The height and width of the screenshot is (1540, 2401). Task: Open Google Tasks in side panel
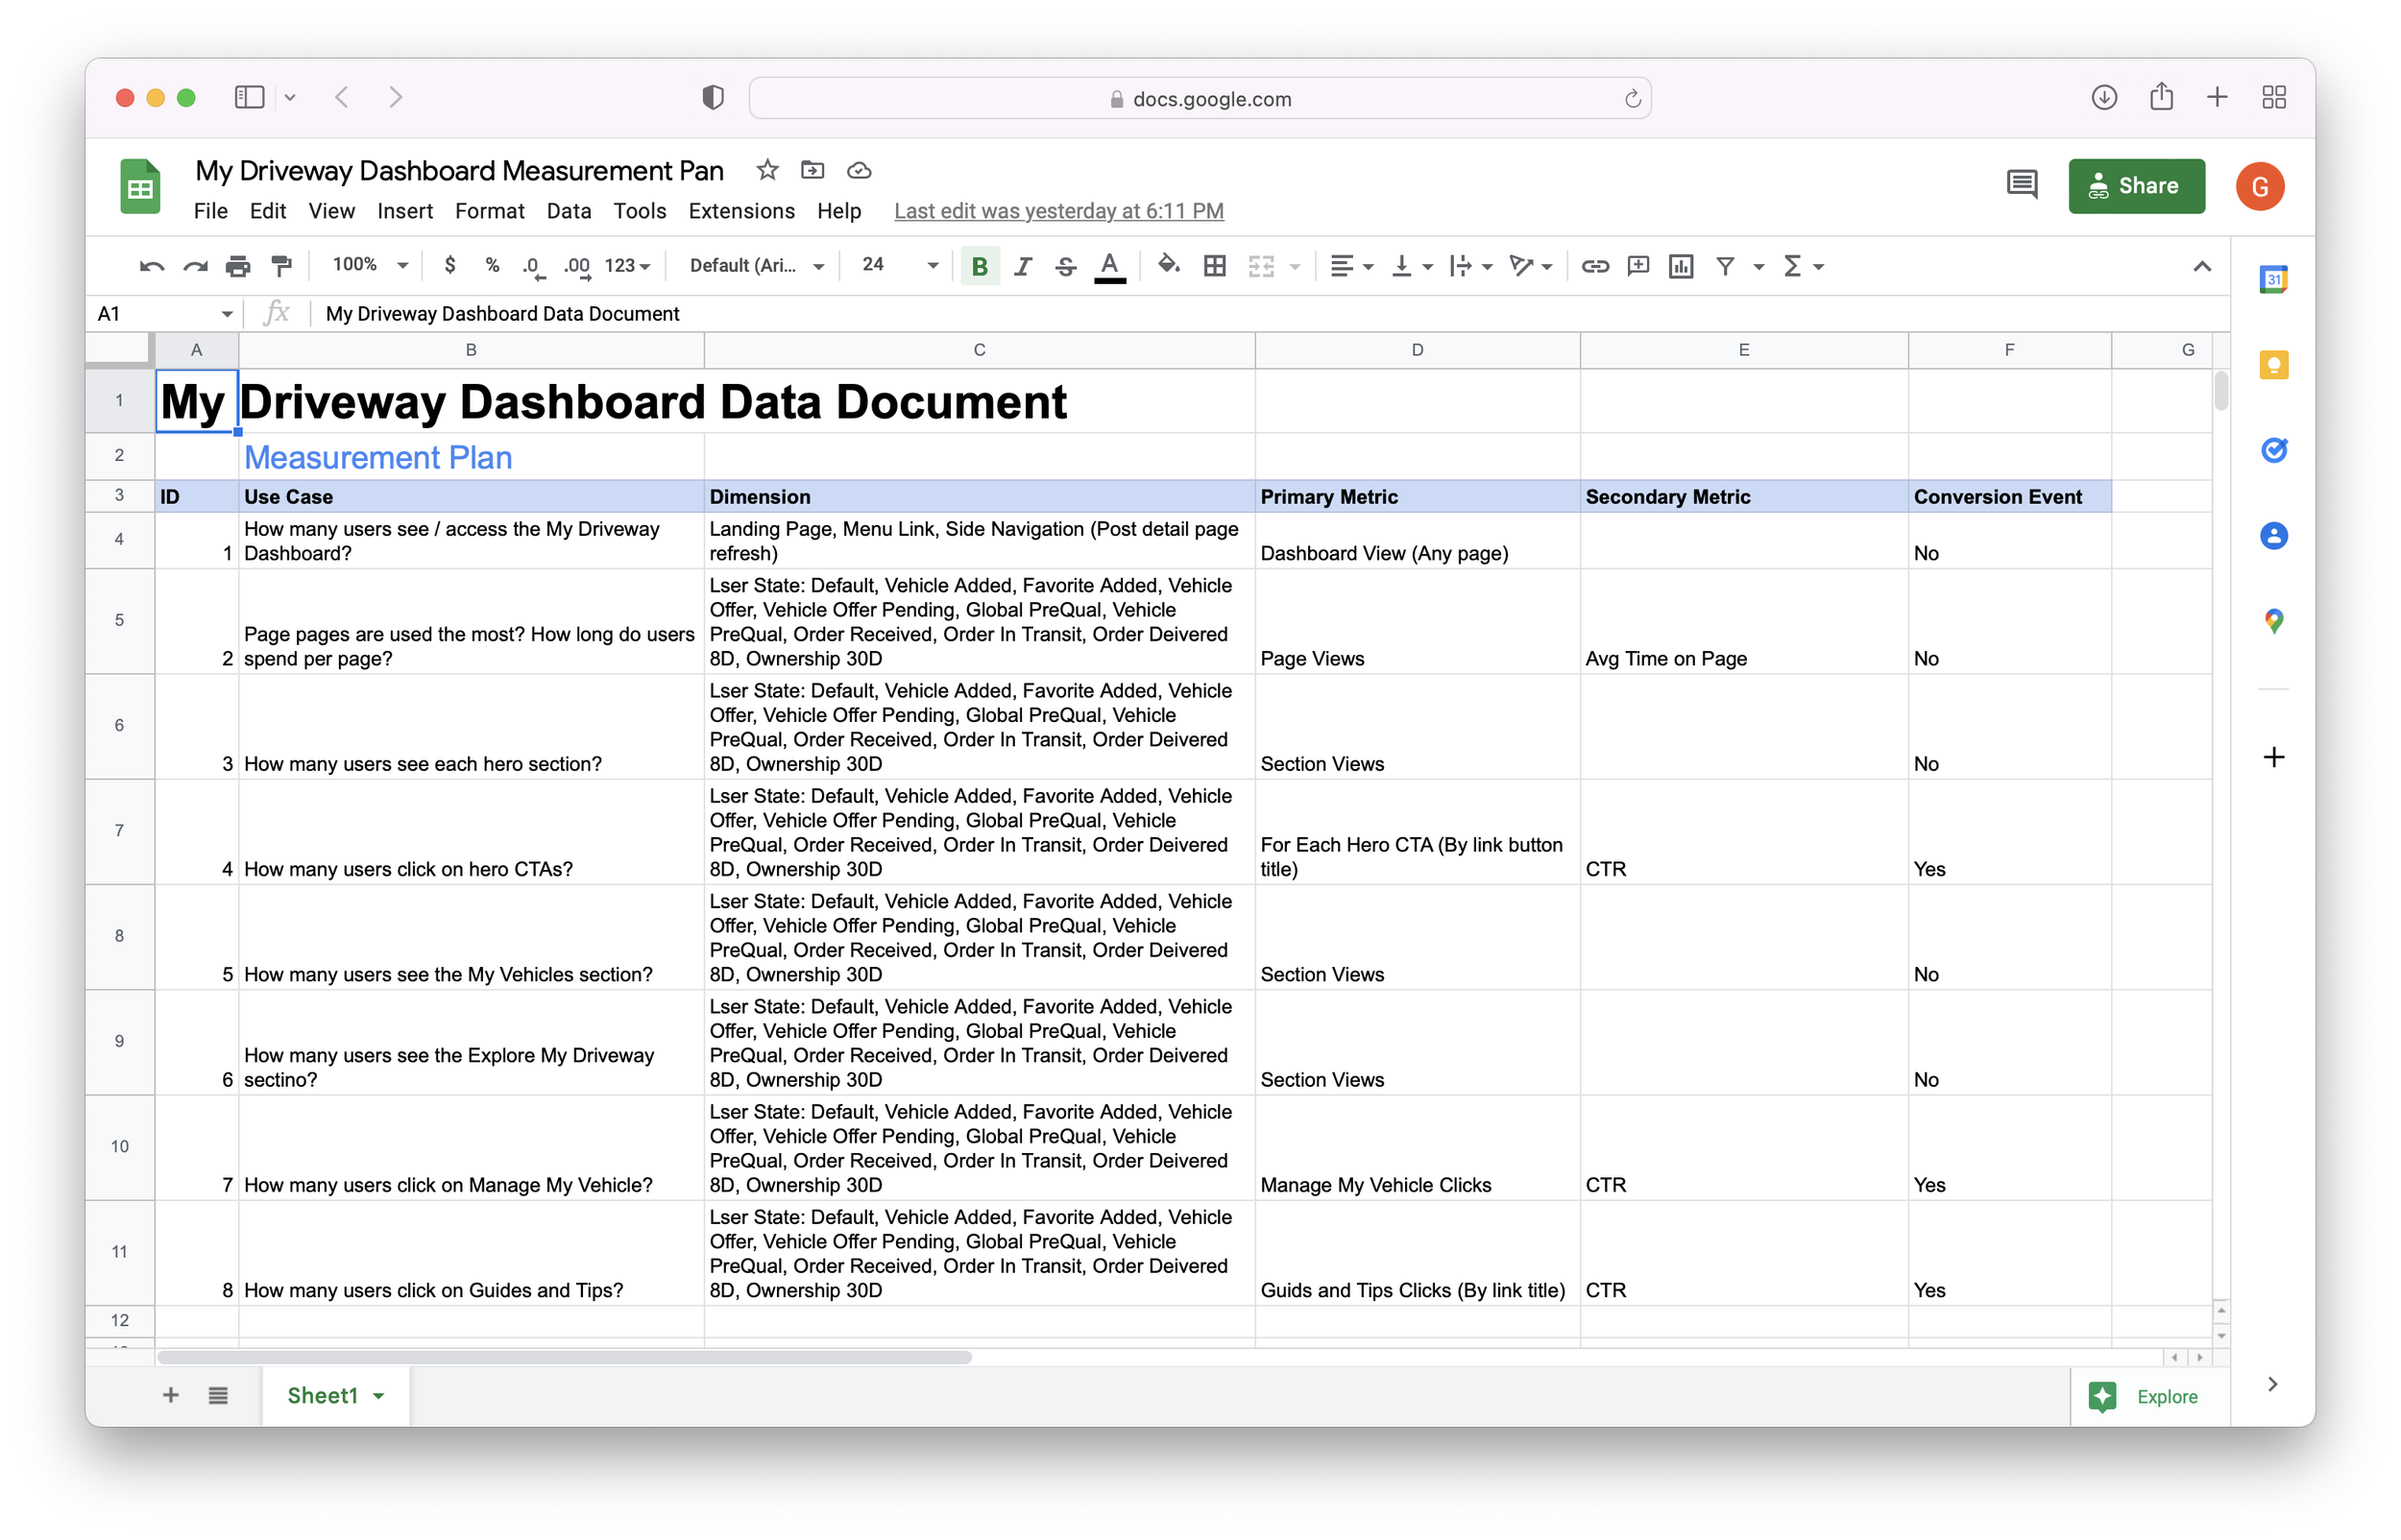pyautogui.click(x=2273, y=451)
